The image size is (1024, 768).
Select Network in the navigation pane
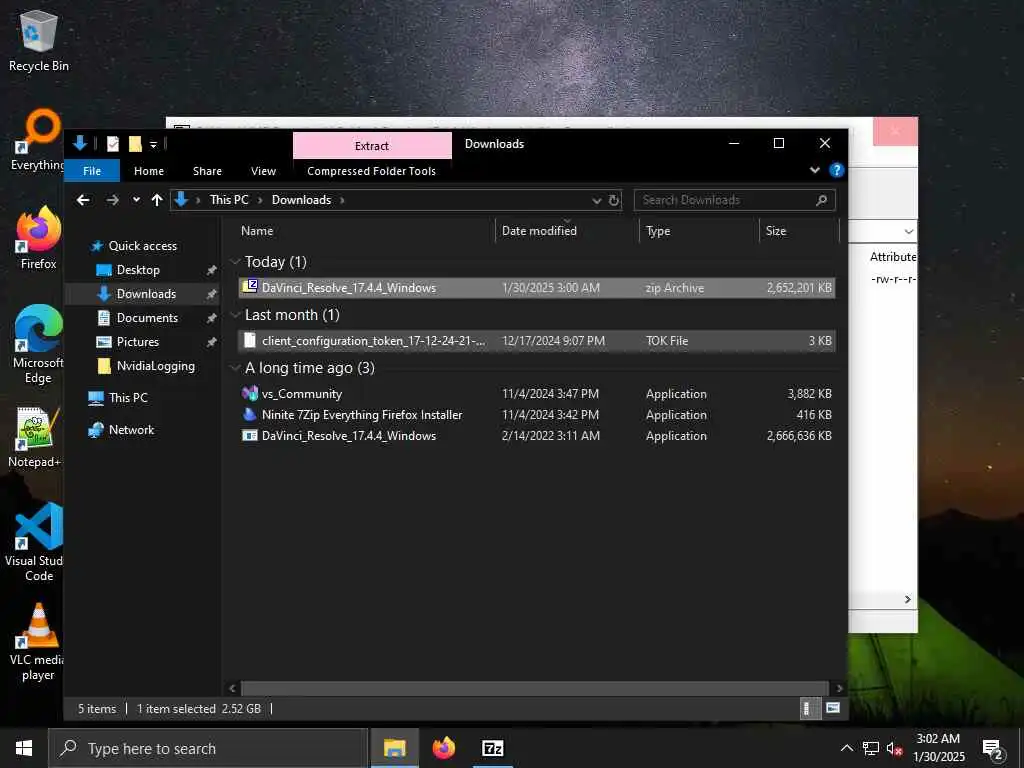click(x=131, y=430)
